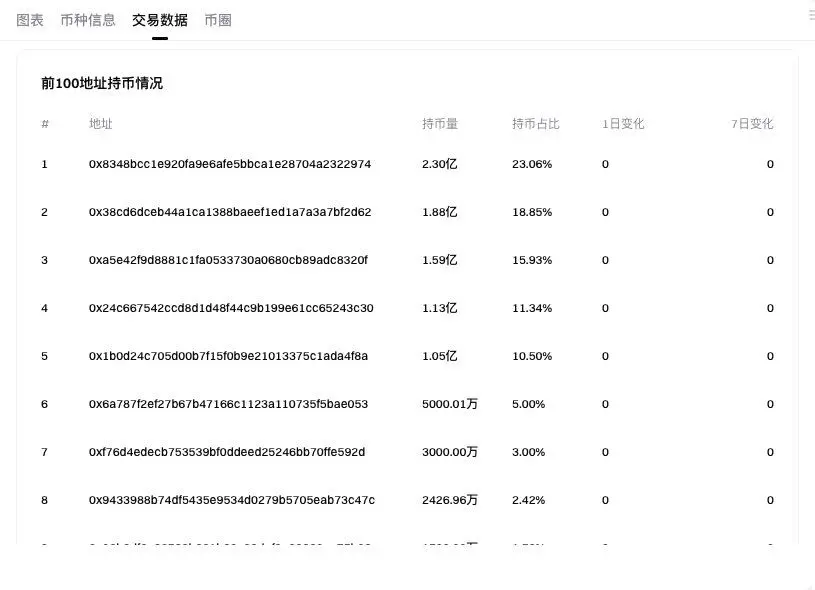The height and width of the screenshot is (590, 815).
Task: Open the 币圈 tab
Action: (218, 19)
